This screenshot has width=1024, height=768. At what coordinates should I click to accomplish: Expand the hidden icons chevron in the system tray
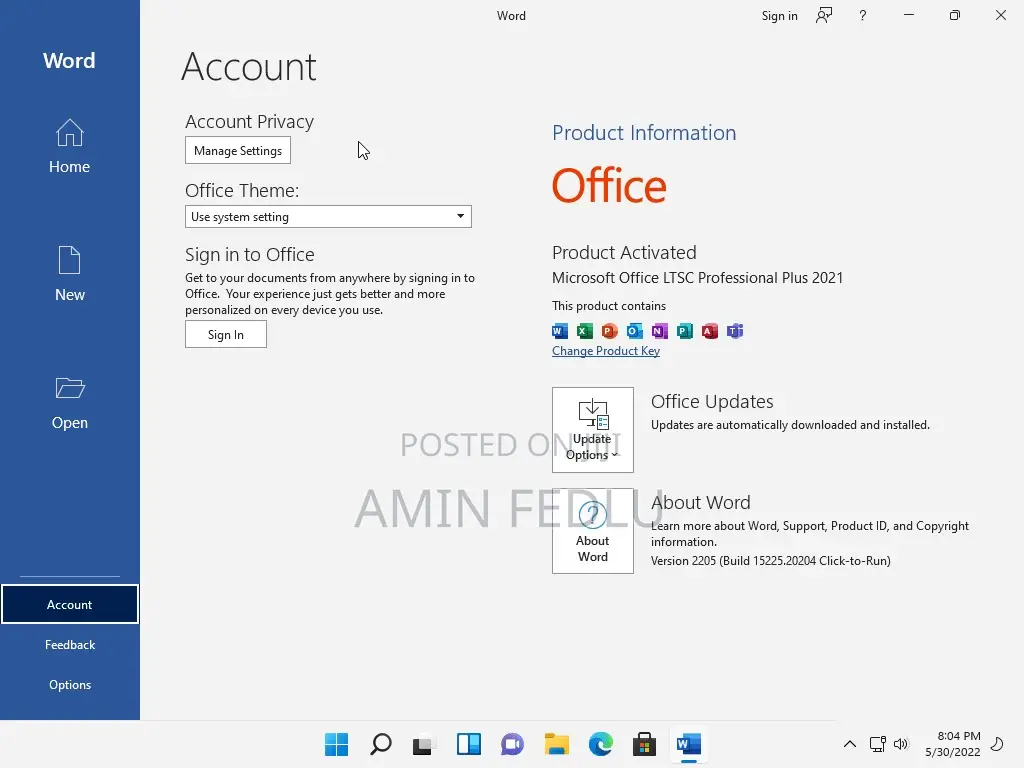pyautogui.click(x=849, y=744)
